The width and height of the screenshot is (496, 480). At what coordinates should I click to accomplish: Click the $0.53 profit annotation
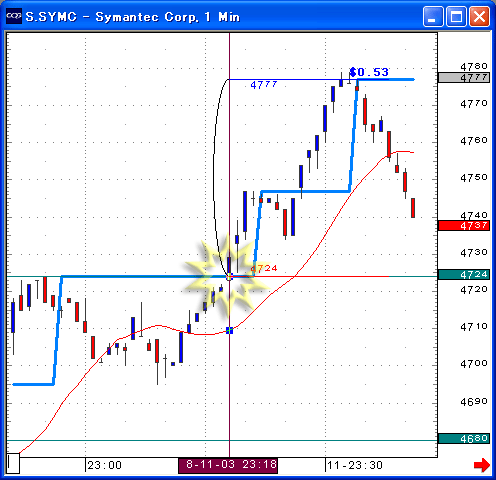coord(369,72)
